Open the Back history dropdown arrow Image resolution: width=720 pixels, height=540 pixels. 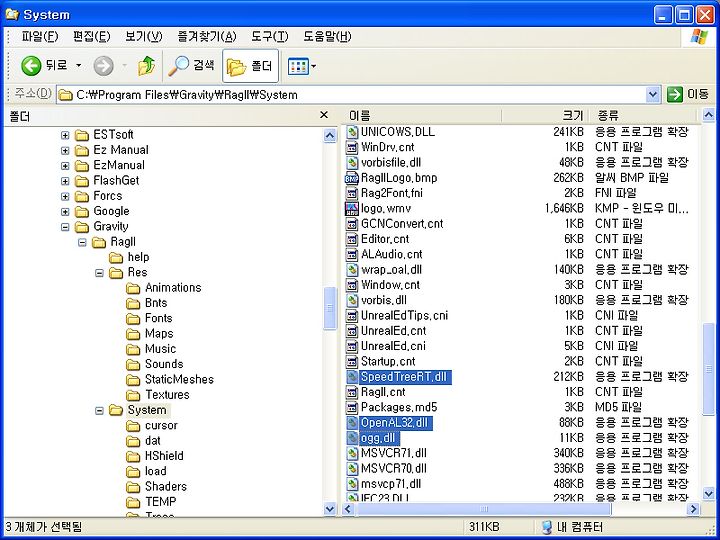click(79, 66)
